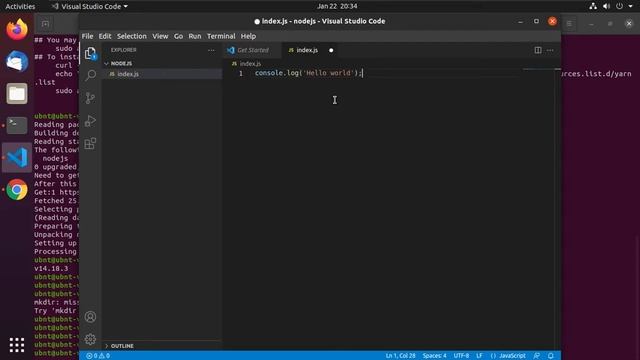
Task: Open the Edit menu
Action: (105, 36)
